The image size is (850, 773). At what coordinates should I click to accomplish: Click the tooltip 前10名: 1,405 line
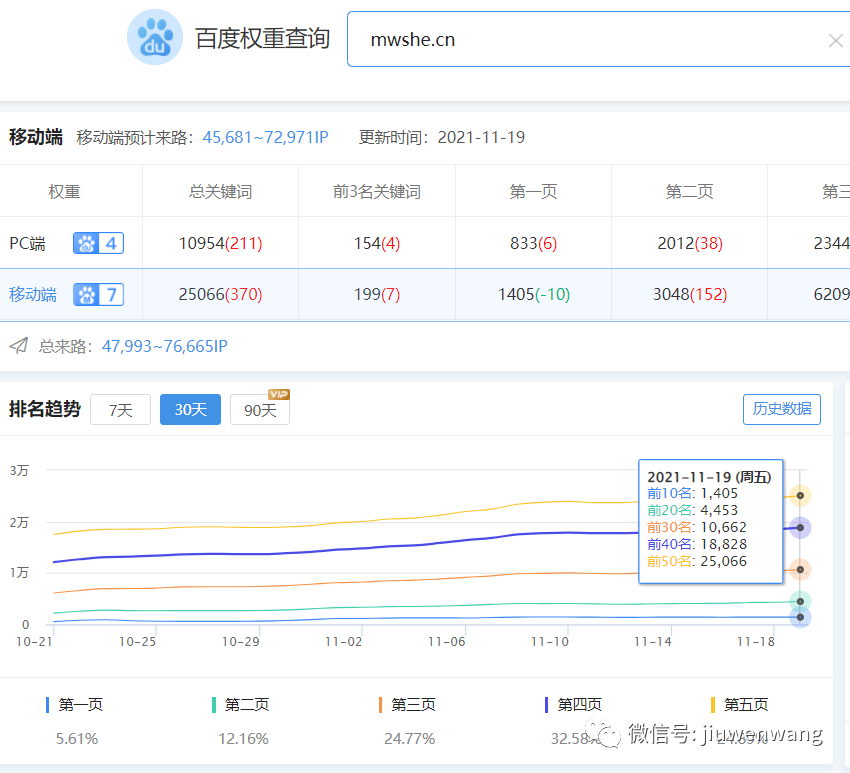pos(693,493)
